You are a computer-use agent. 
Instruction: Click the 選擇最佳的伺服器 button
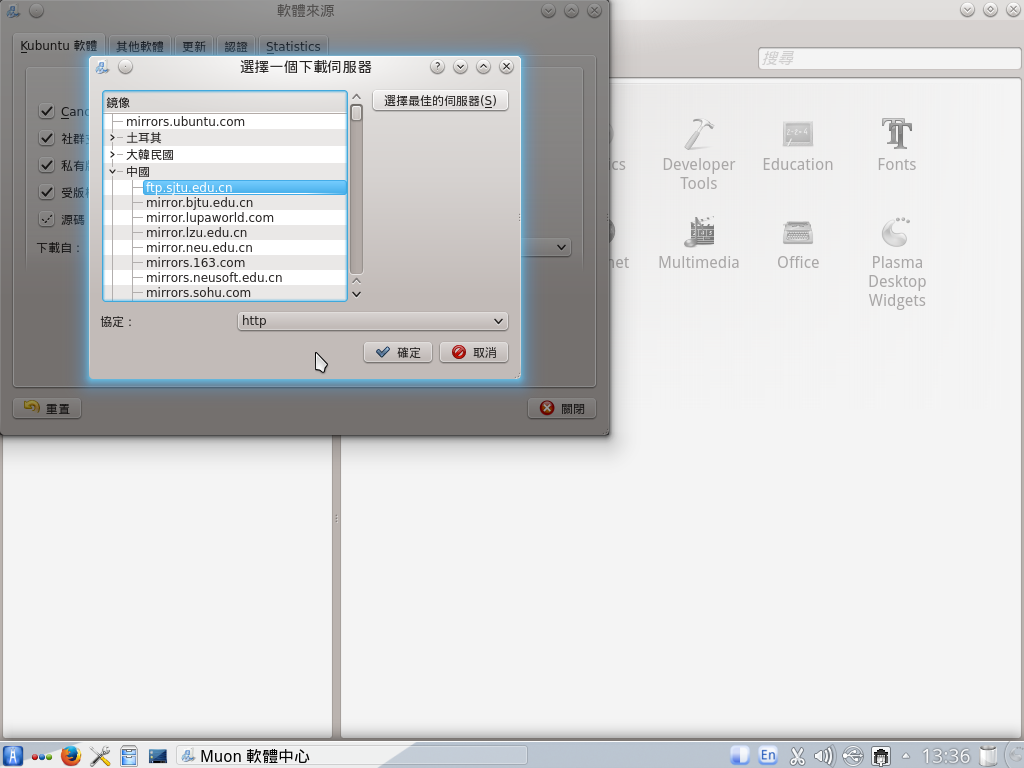[440, 101]
